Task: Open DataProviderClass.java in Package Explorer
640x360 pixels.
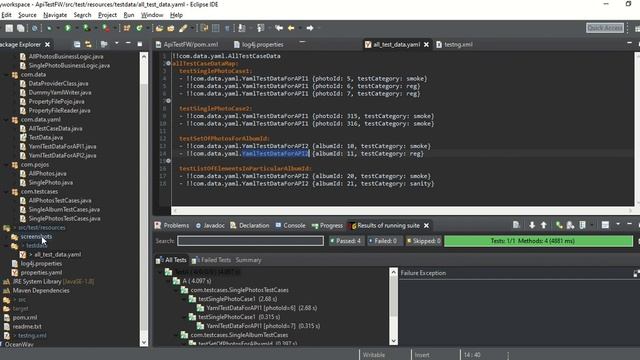Action: pos(58,83)
